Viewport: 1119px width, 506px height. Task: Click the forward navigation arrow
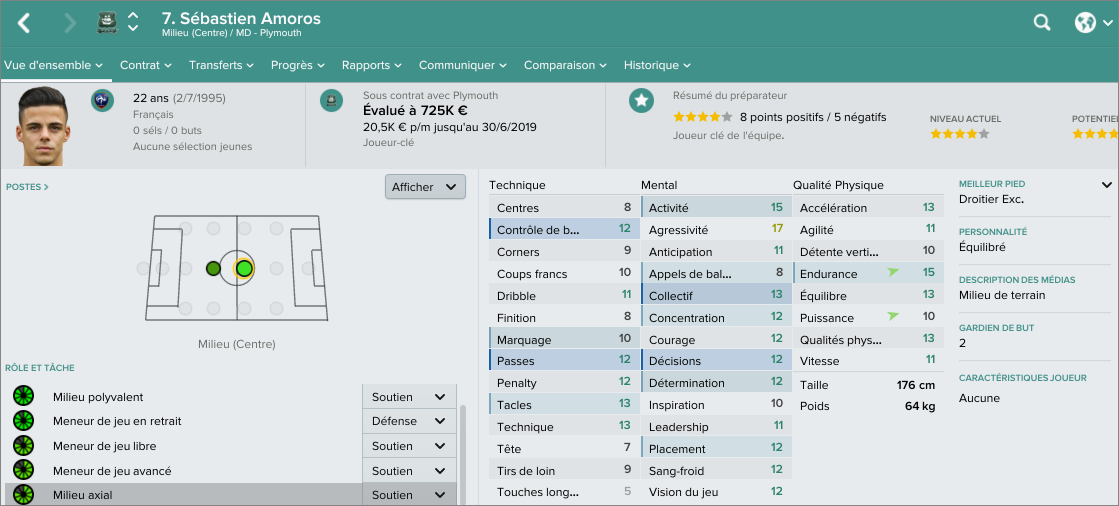(x=70, y=23)
